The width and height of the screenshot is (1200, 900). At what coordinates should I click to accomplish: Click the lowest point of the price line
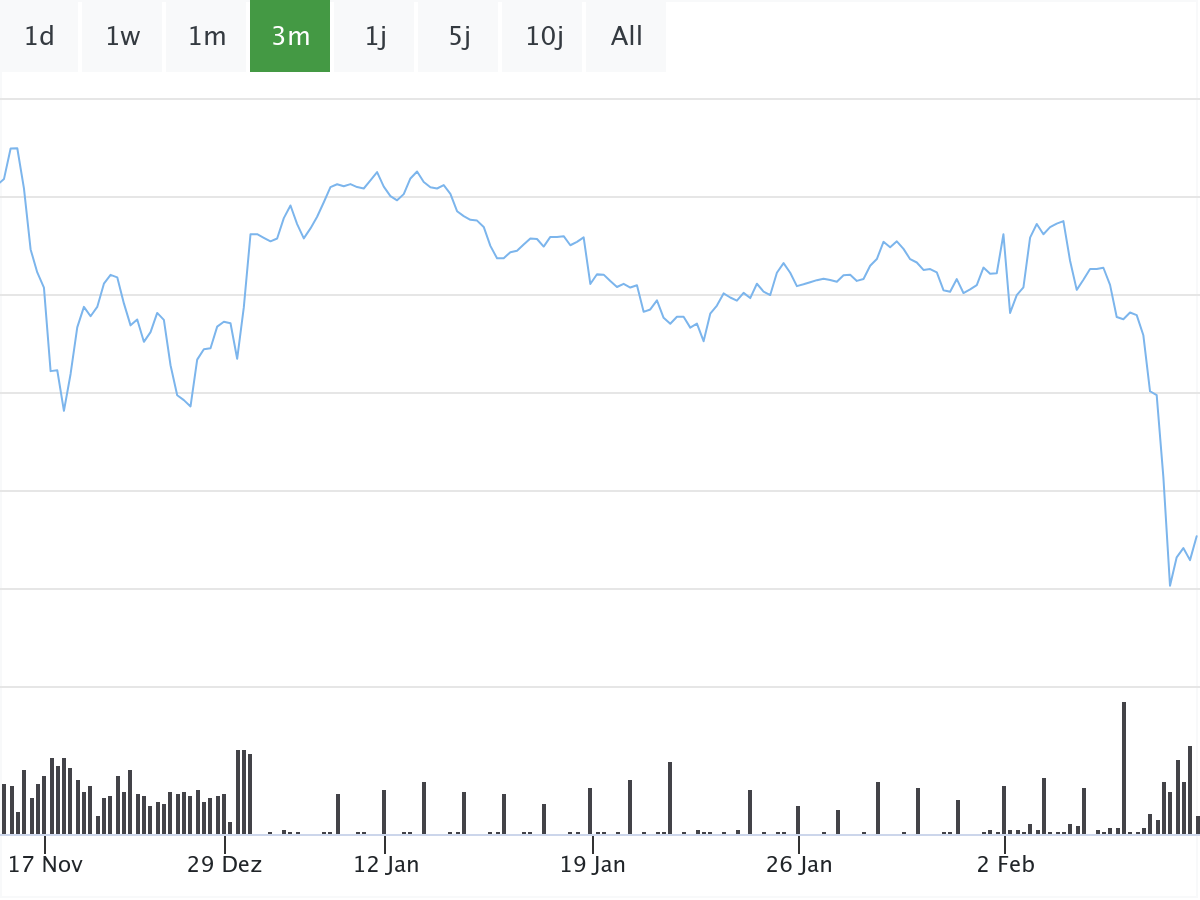coord(1170,585)
